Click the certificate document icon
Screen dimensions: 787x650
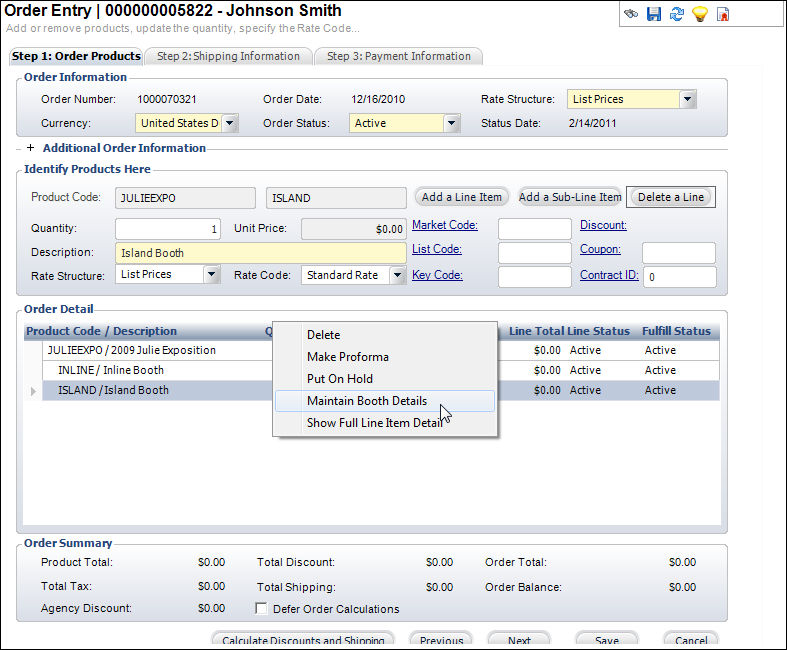pos(723,14)
